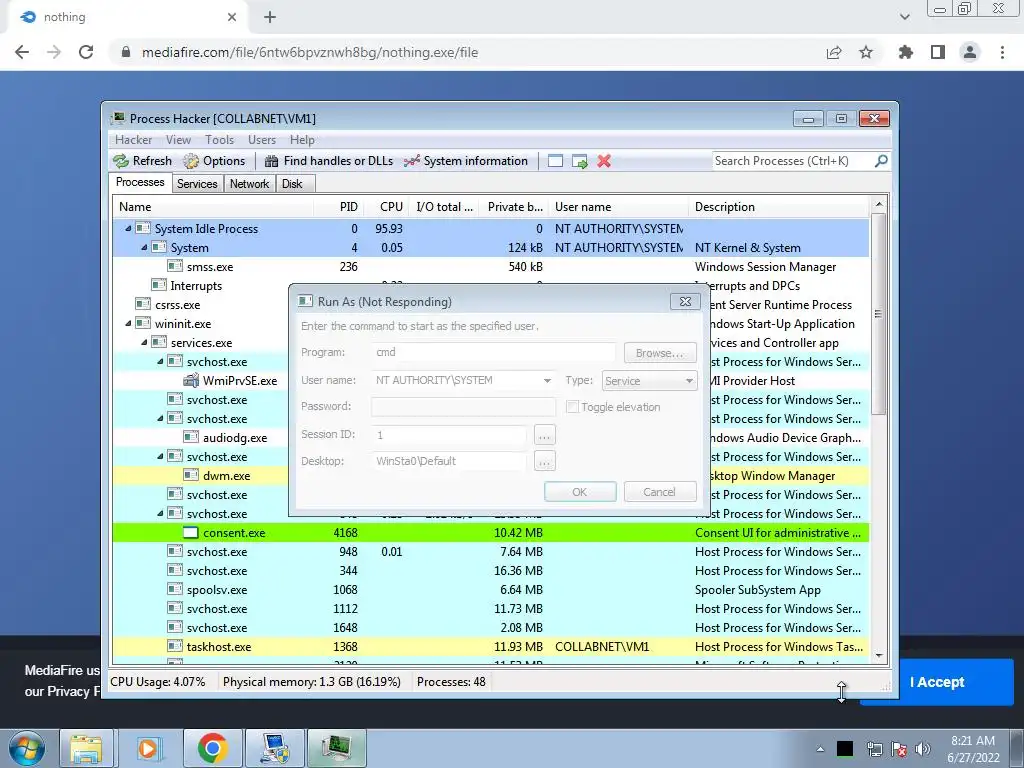Open the Type dropdown in Run As
The height and width of the screenshot is (768, 1024).
[x=649, y=381]
